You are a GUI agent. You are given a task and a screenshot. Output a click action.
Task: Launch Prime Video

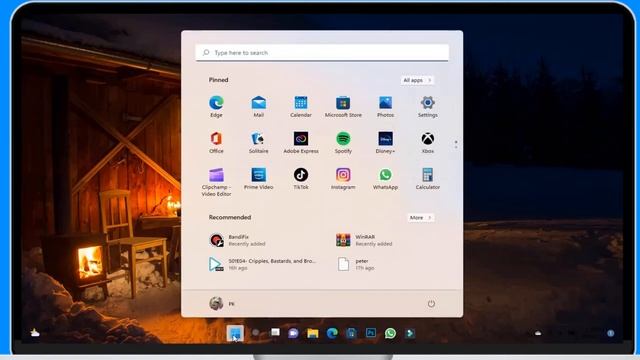tap(258, 178)
